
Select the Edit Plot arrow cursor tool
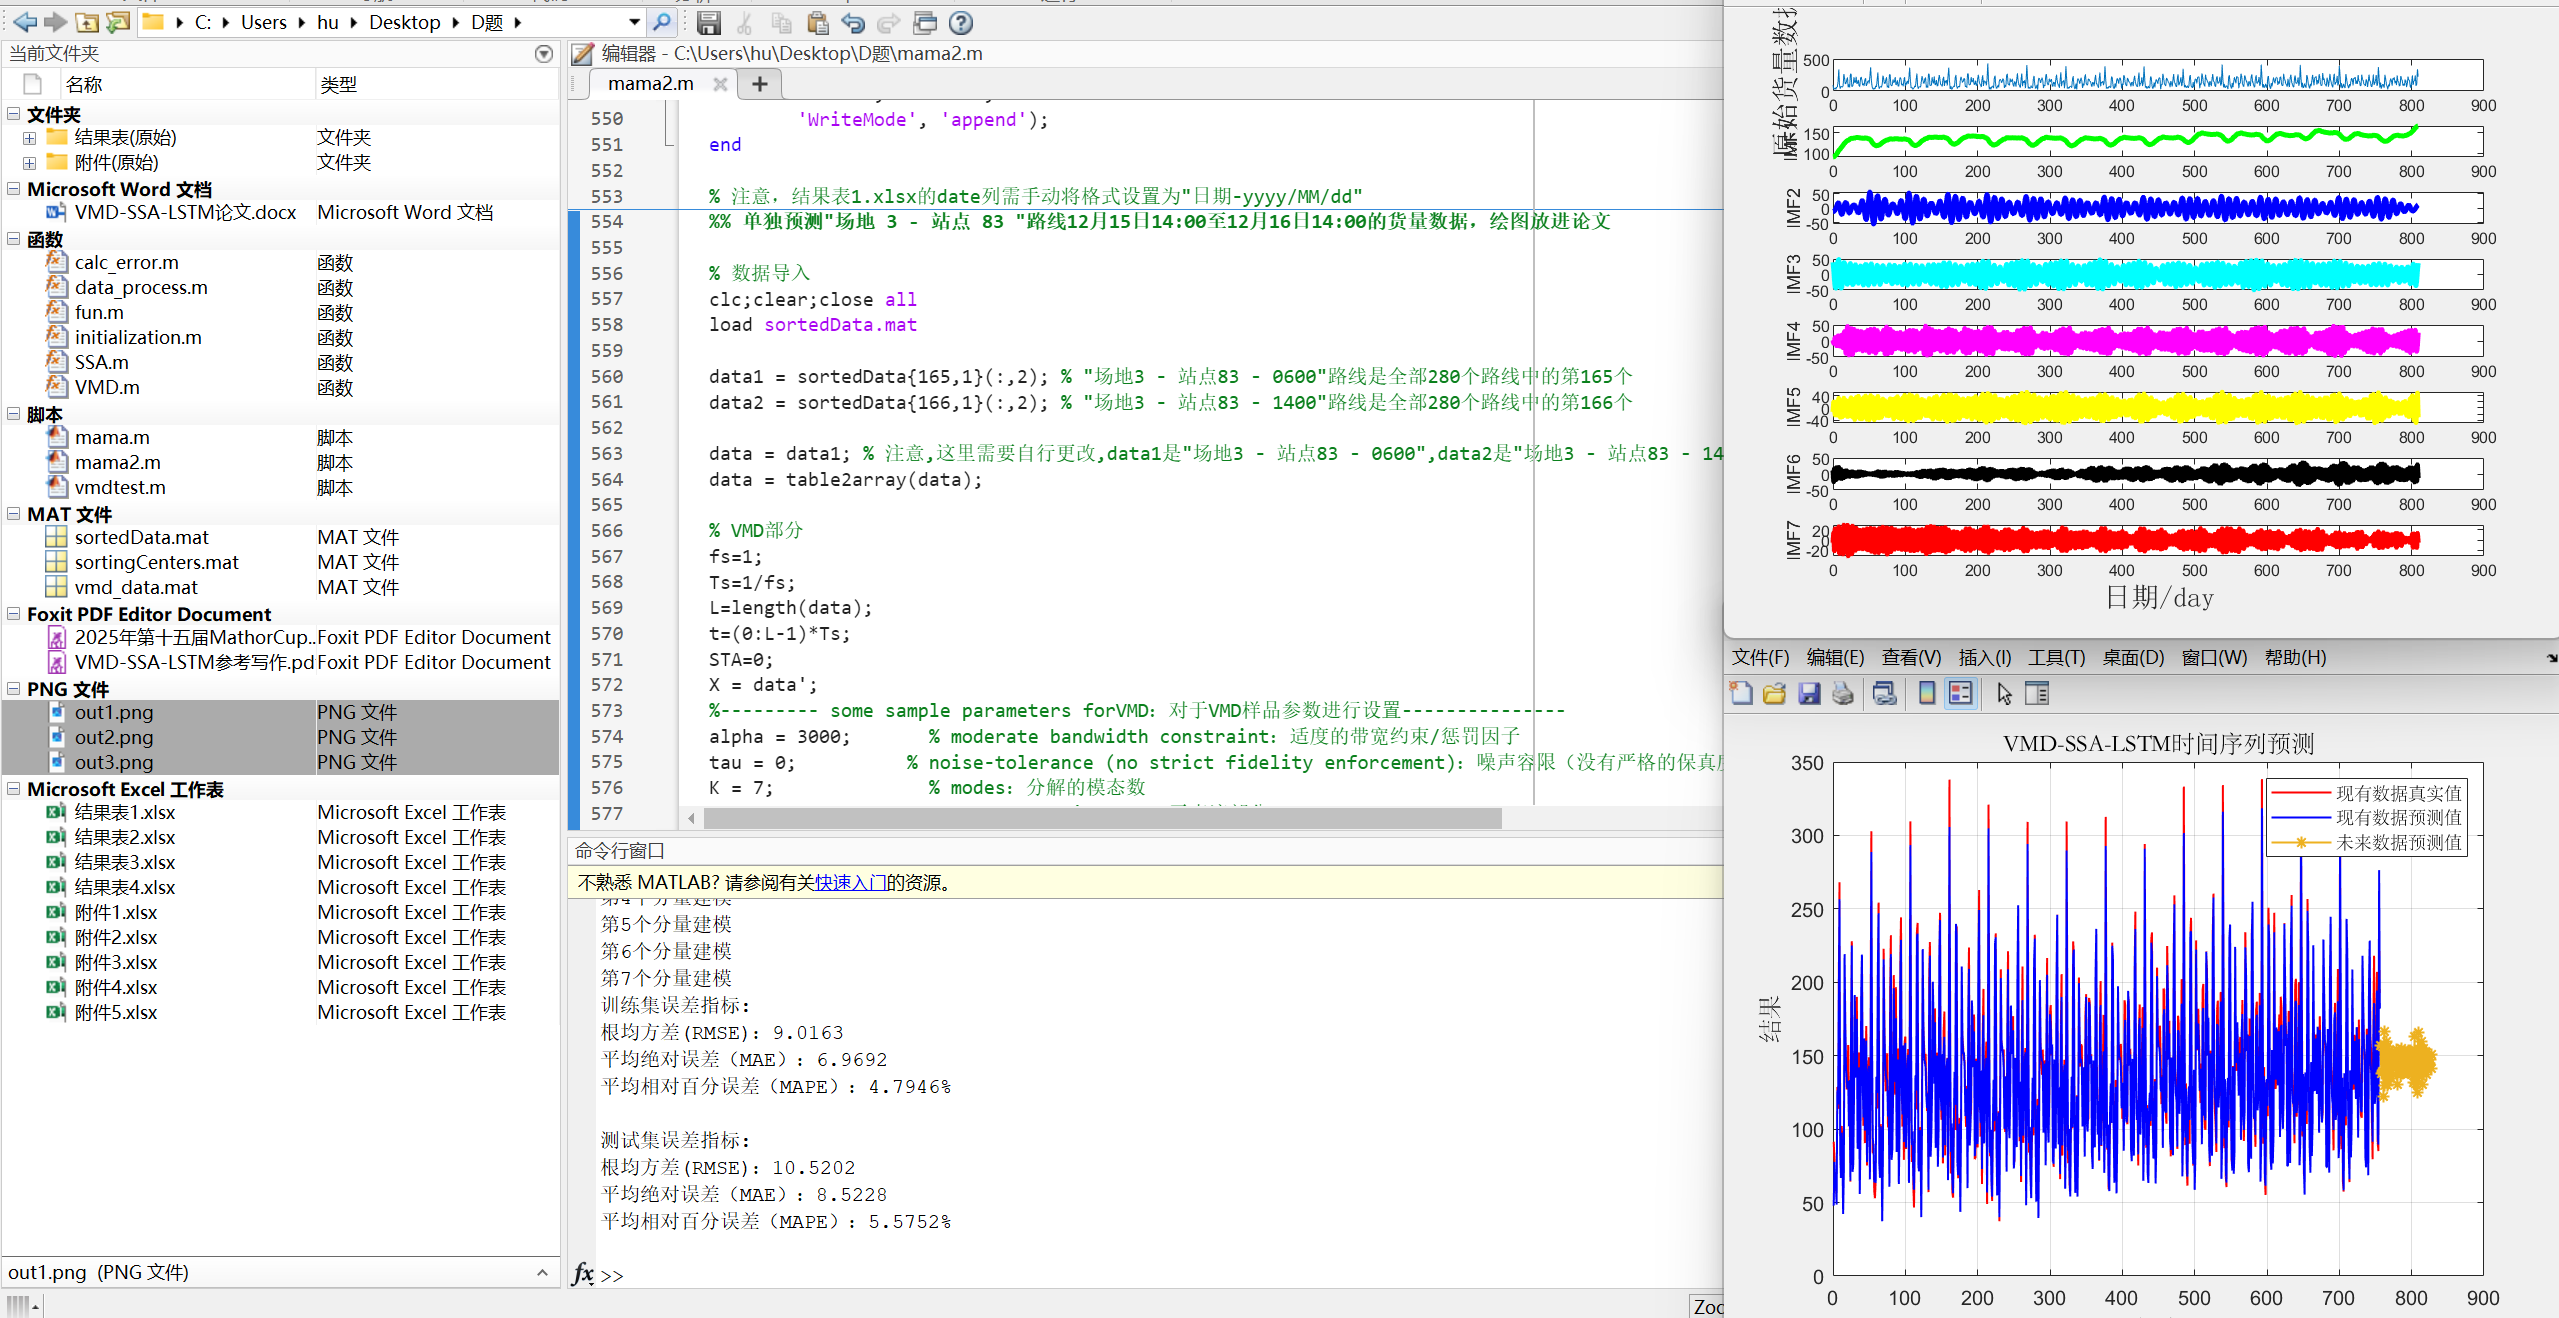coord(2004,693)
